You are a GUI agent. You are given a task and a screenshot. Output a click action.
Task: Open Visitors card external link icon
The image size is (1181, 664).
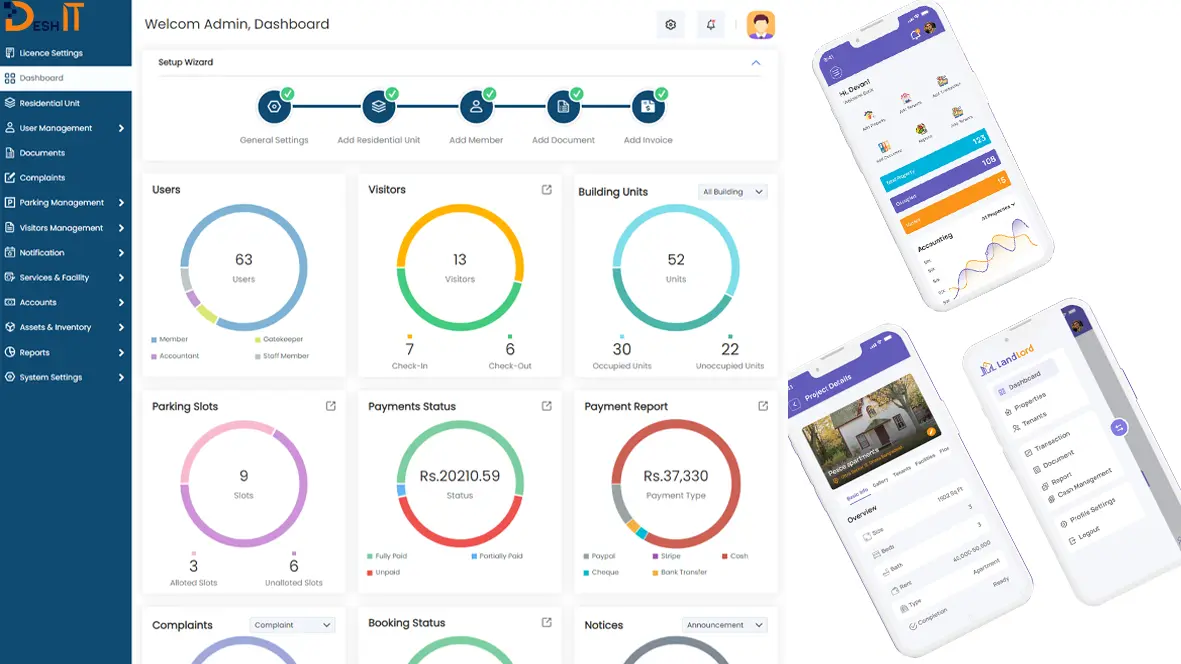tap(546, 190)
